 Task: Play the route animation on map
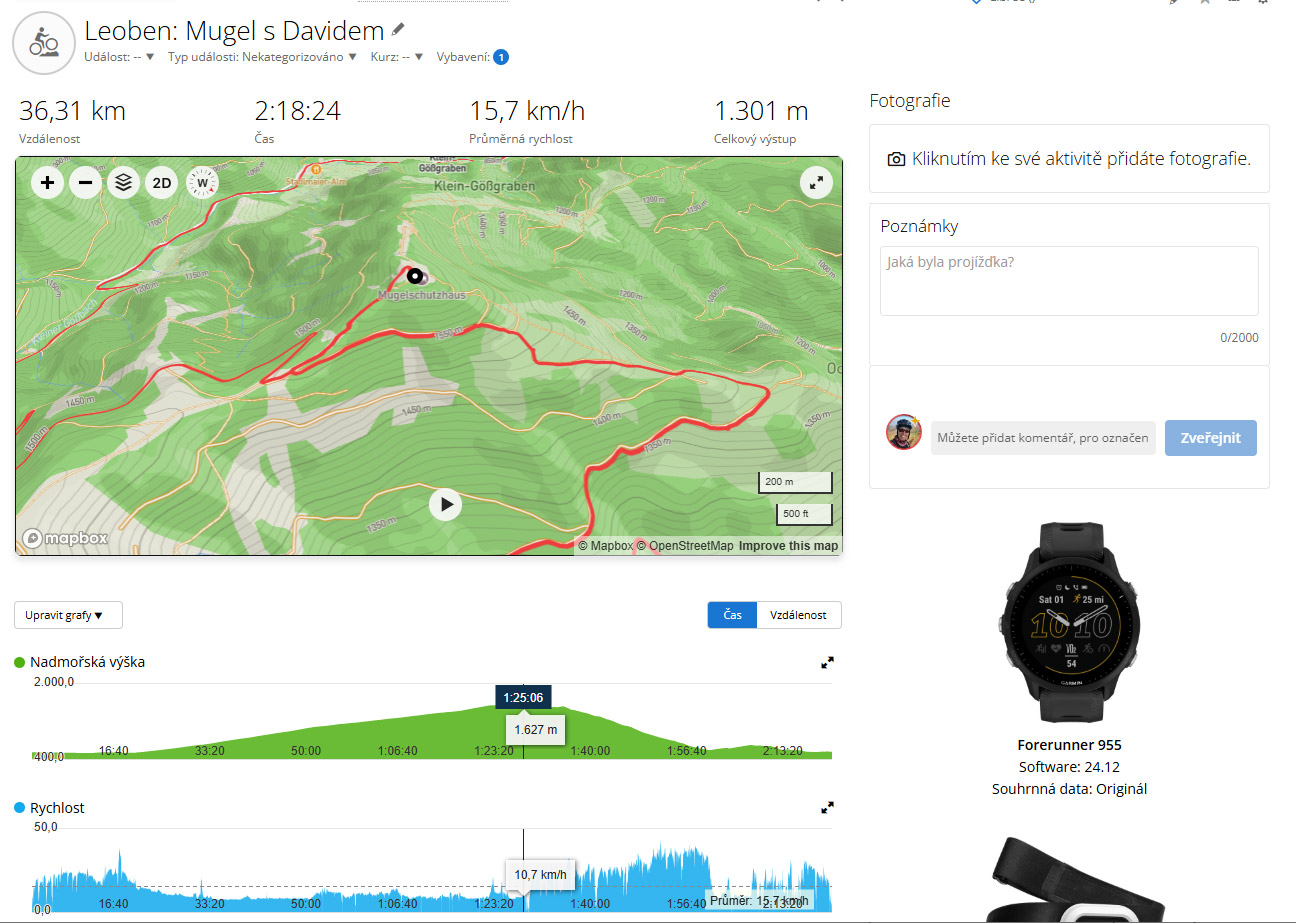(446, 505)
